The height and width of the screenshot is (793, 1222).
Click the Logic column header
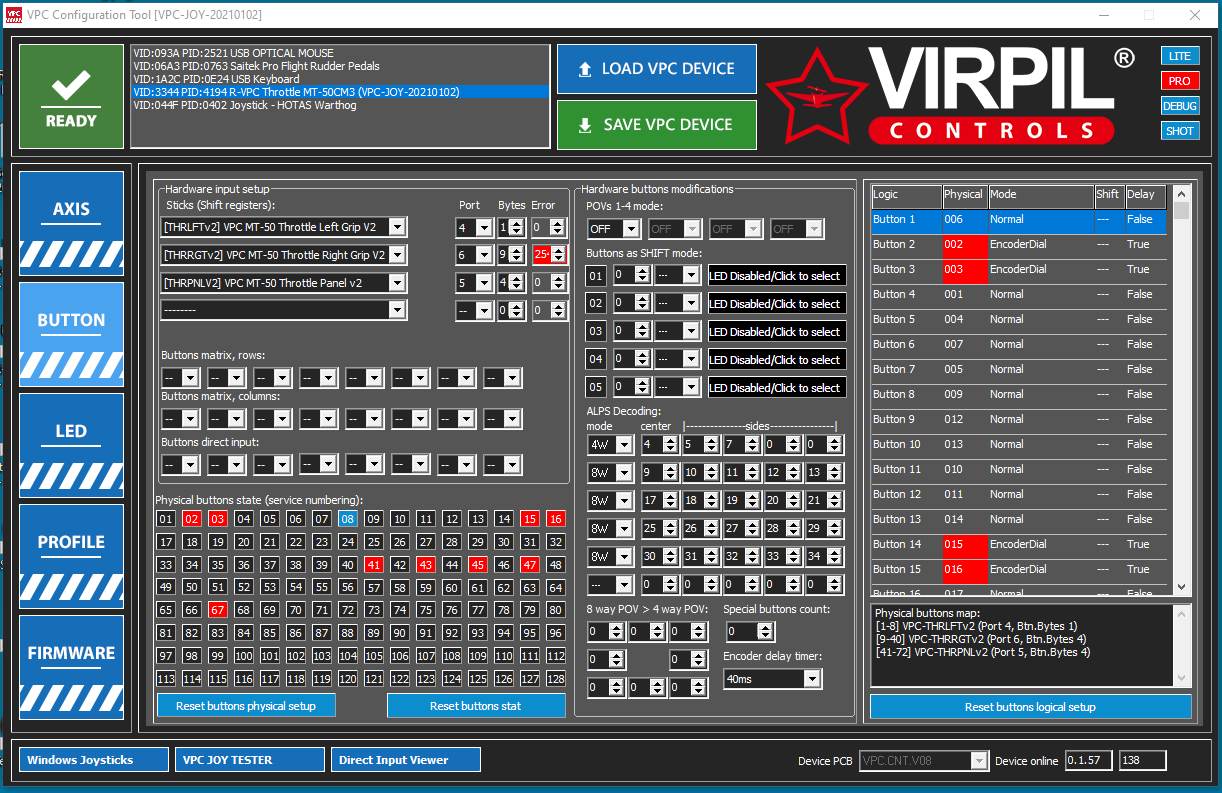click(906, 195)
